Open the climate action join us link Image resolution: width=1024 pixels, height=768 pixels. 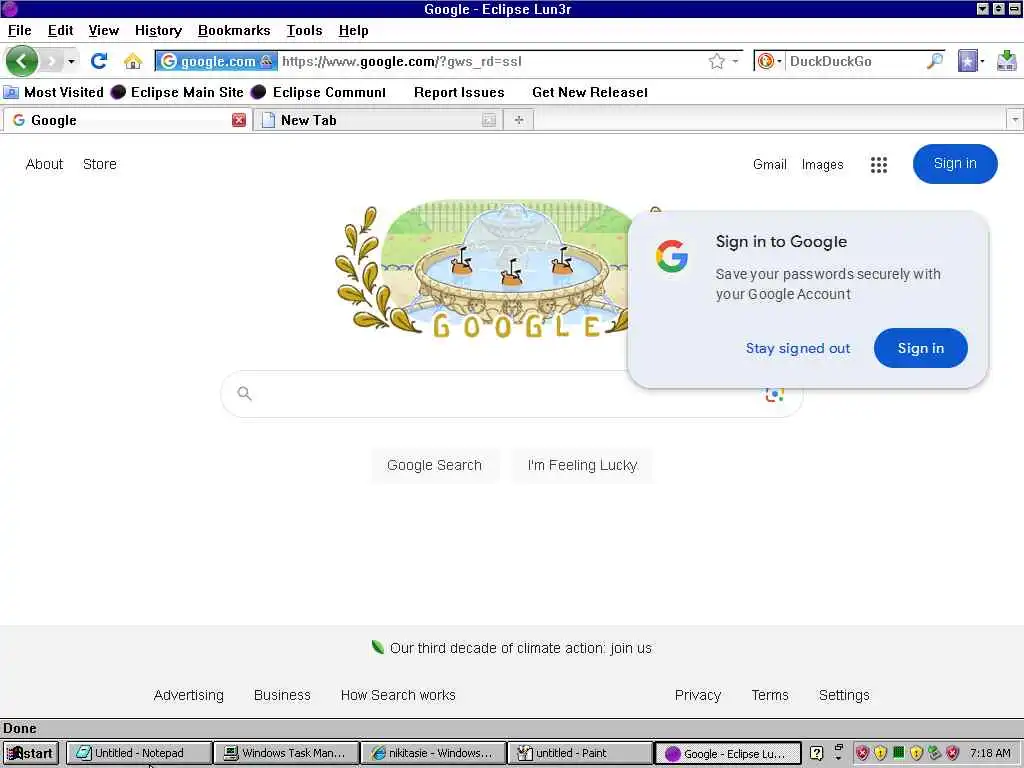point(520,648)
